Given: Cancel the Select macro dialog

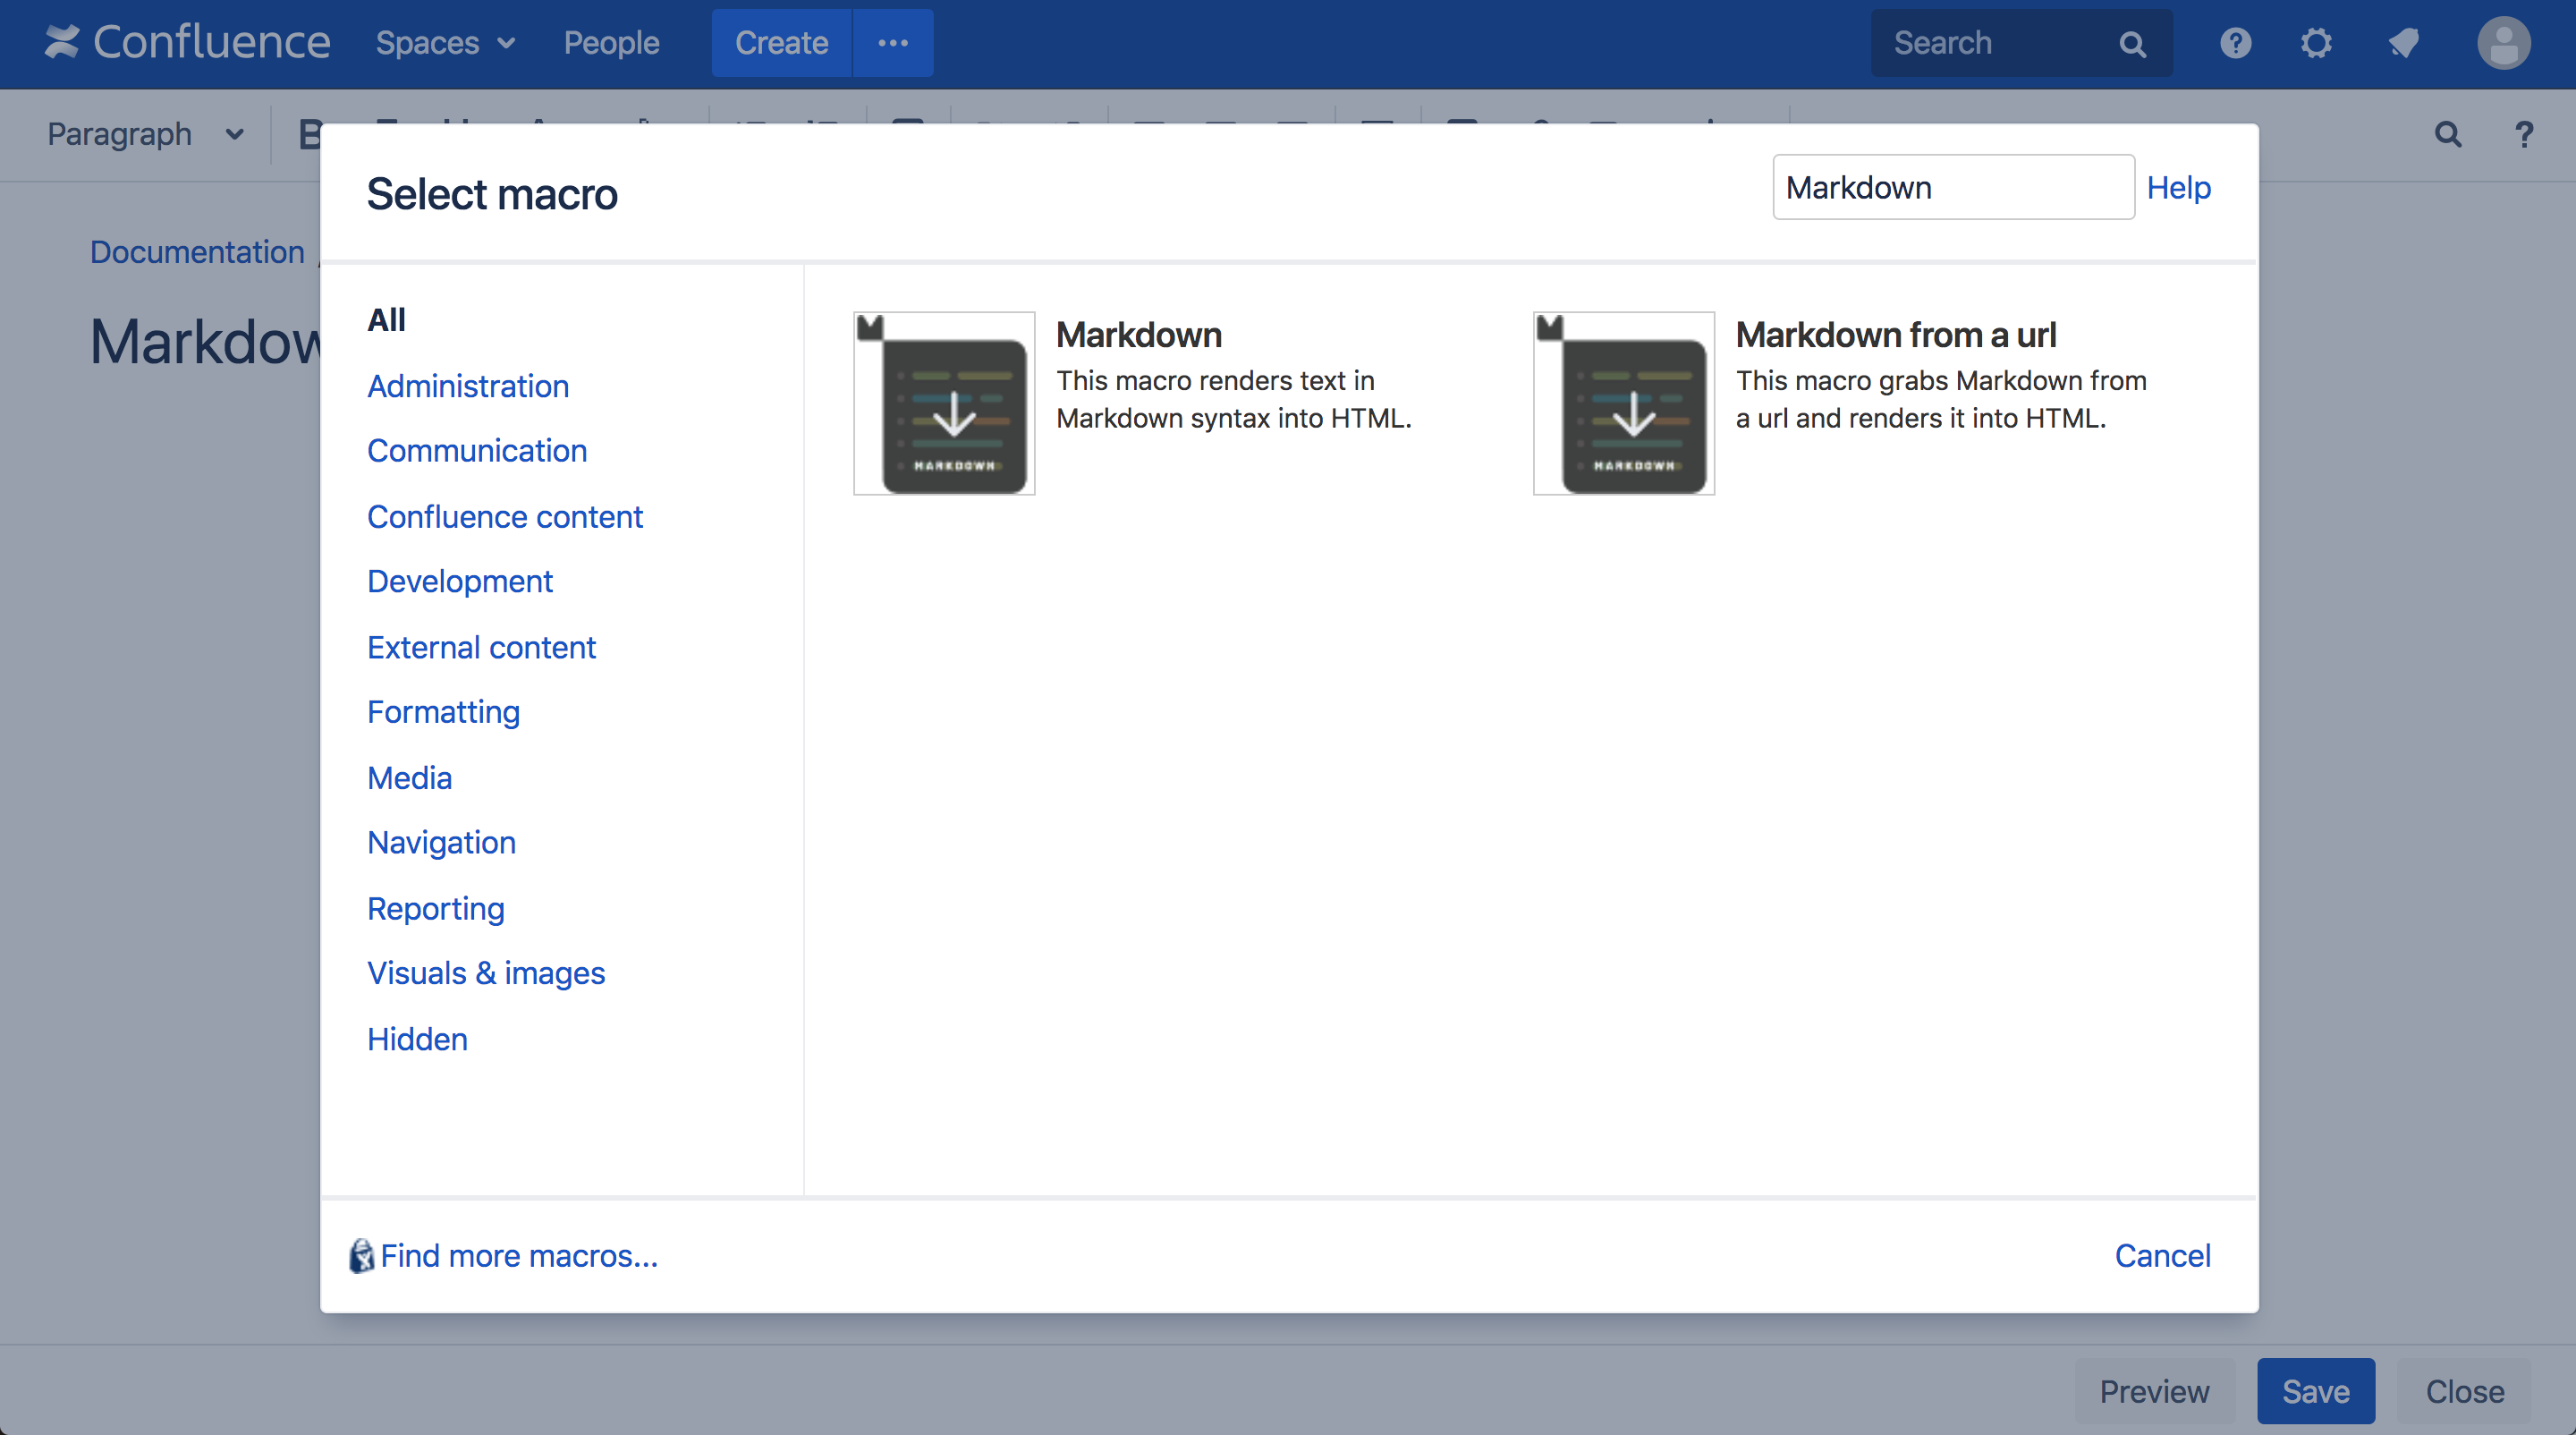Looking at the screenshot, I should point(2163,1255).
